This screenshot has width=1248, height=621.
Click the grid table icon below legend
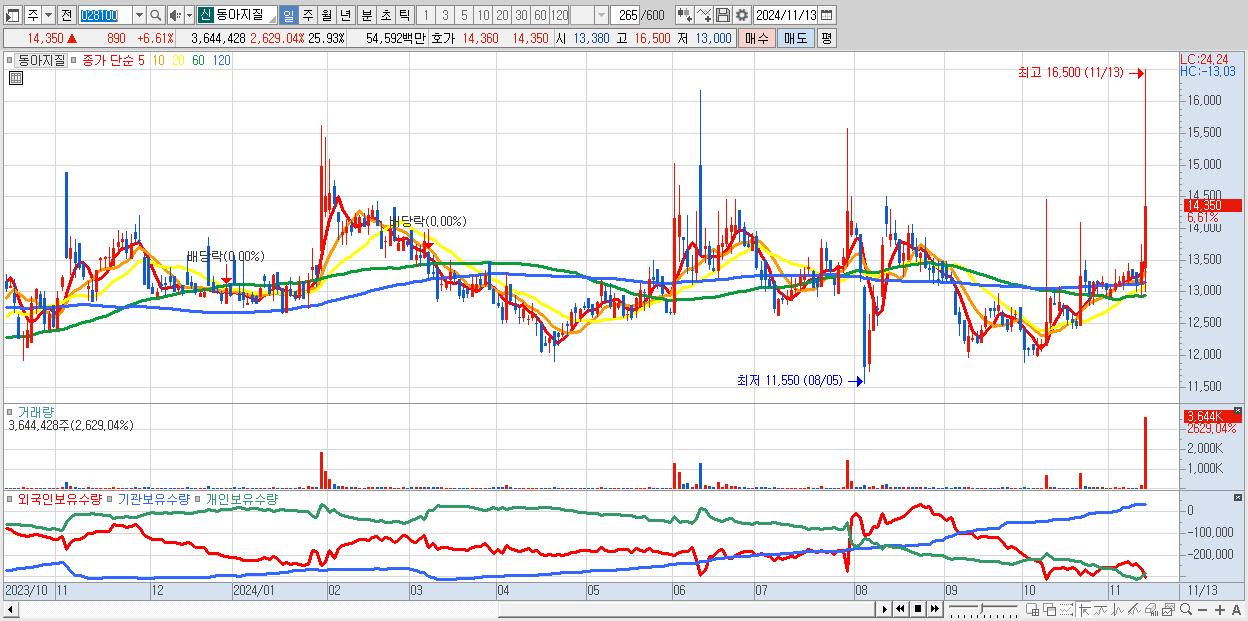coord(15,78)
